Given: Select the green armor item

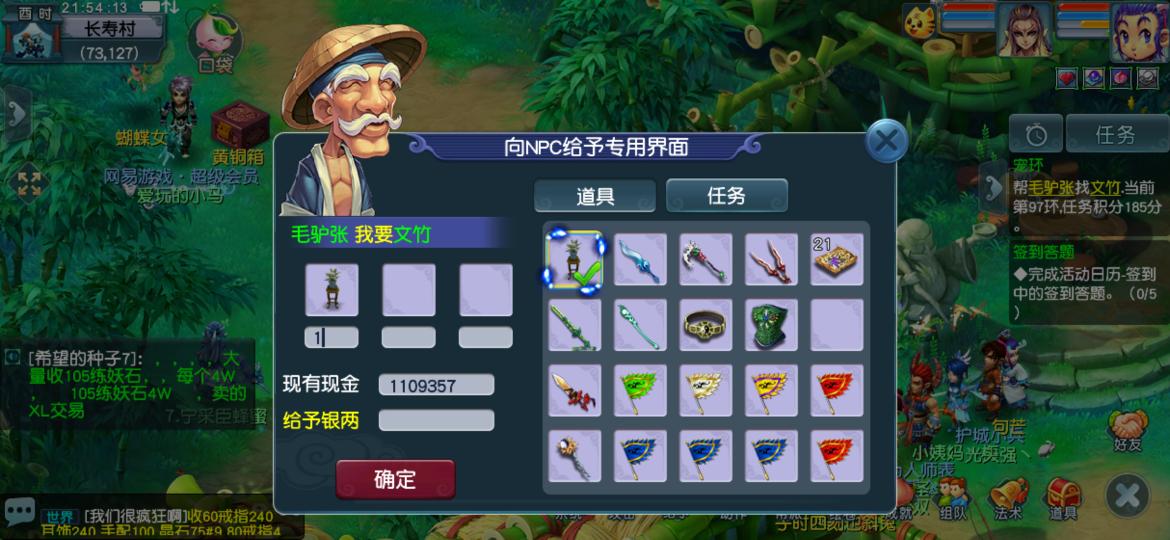Looking at the screenshot, I should pos(771,324).
